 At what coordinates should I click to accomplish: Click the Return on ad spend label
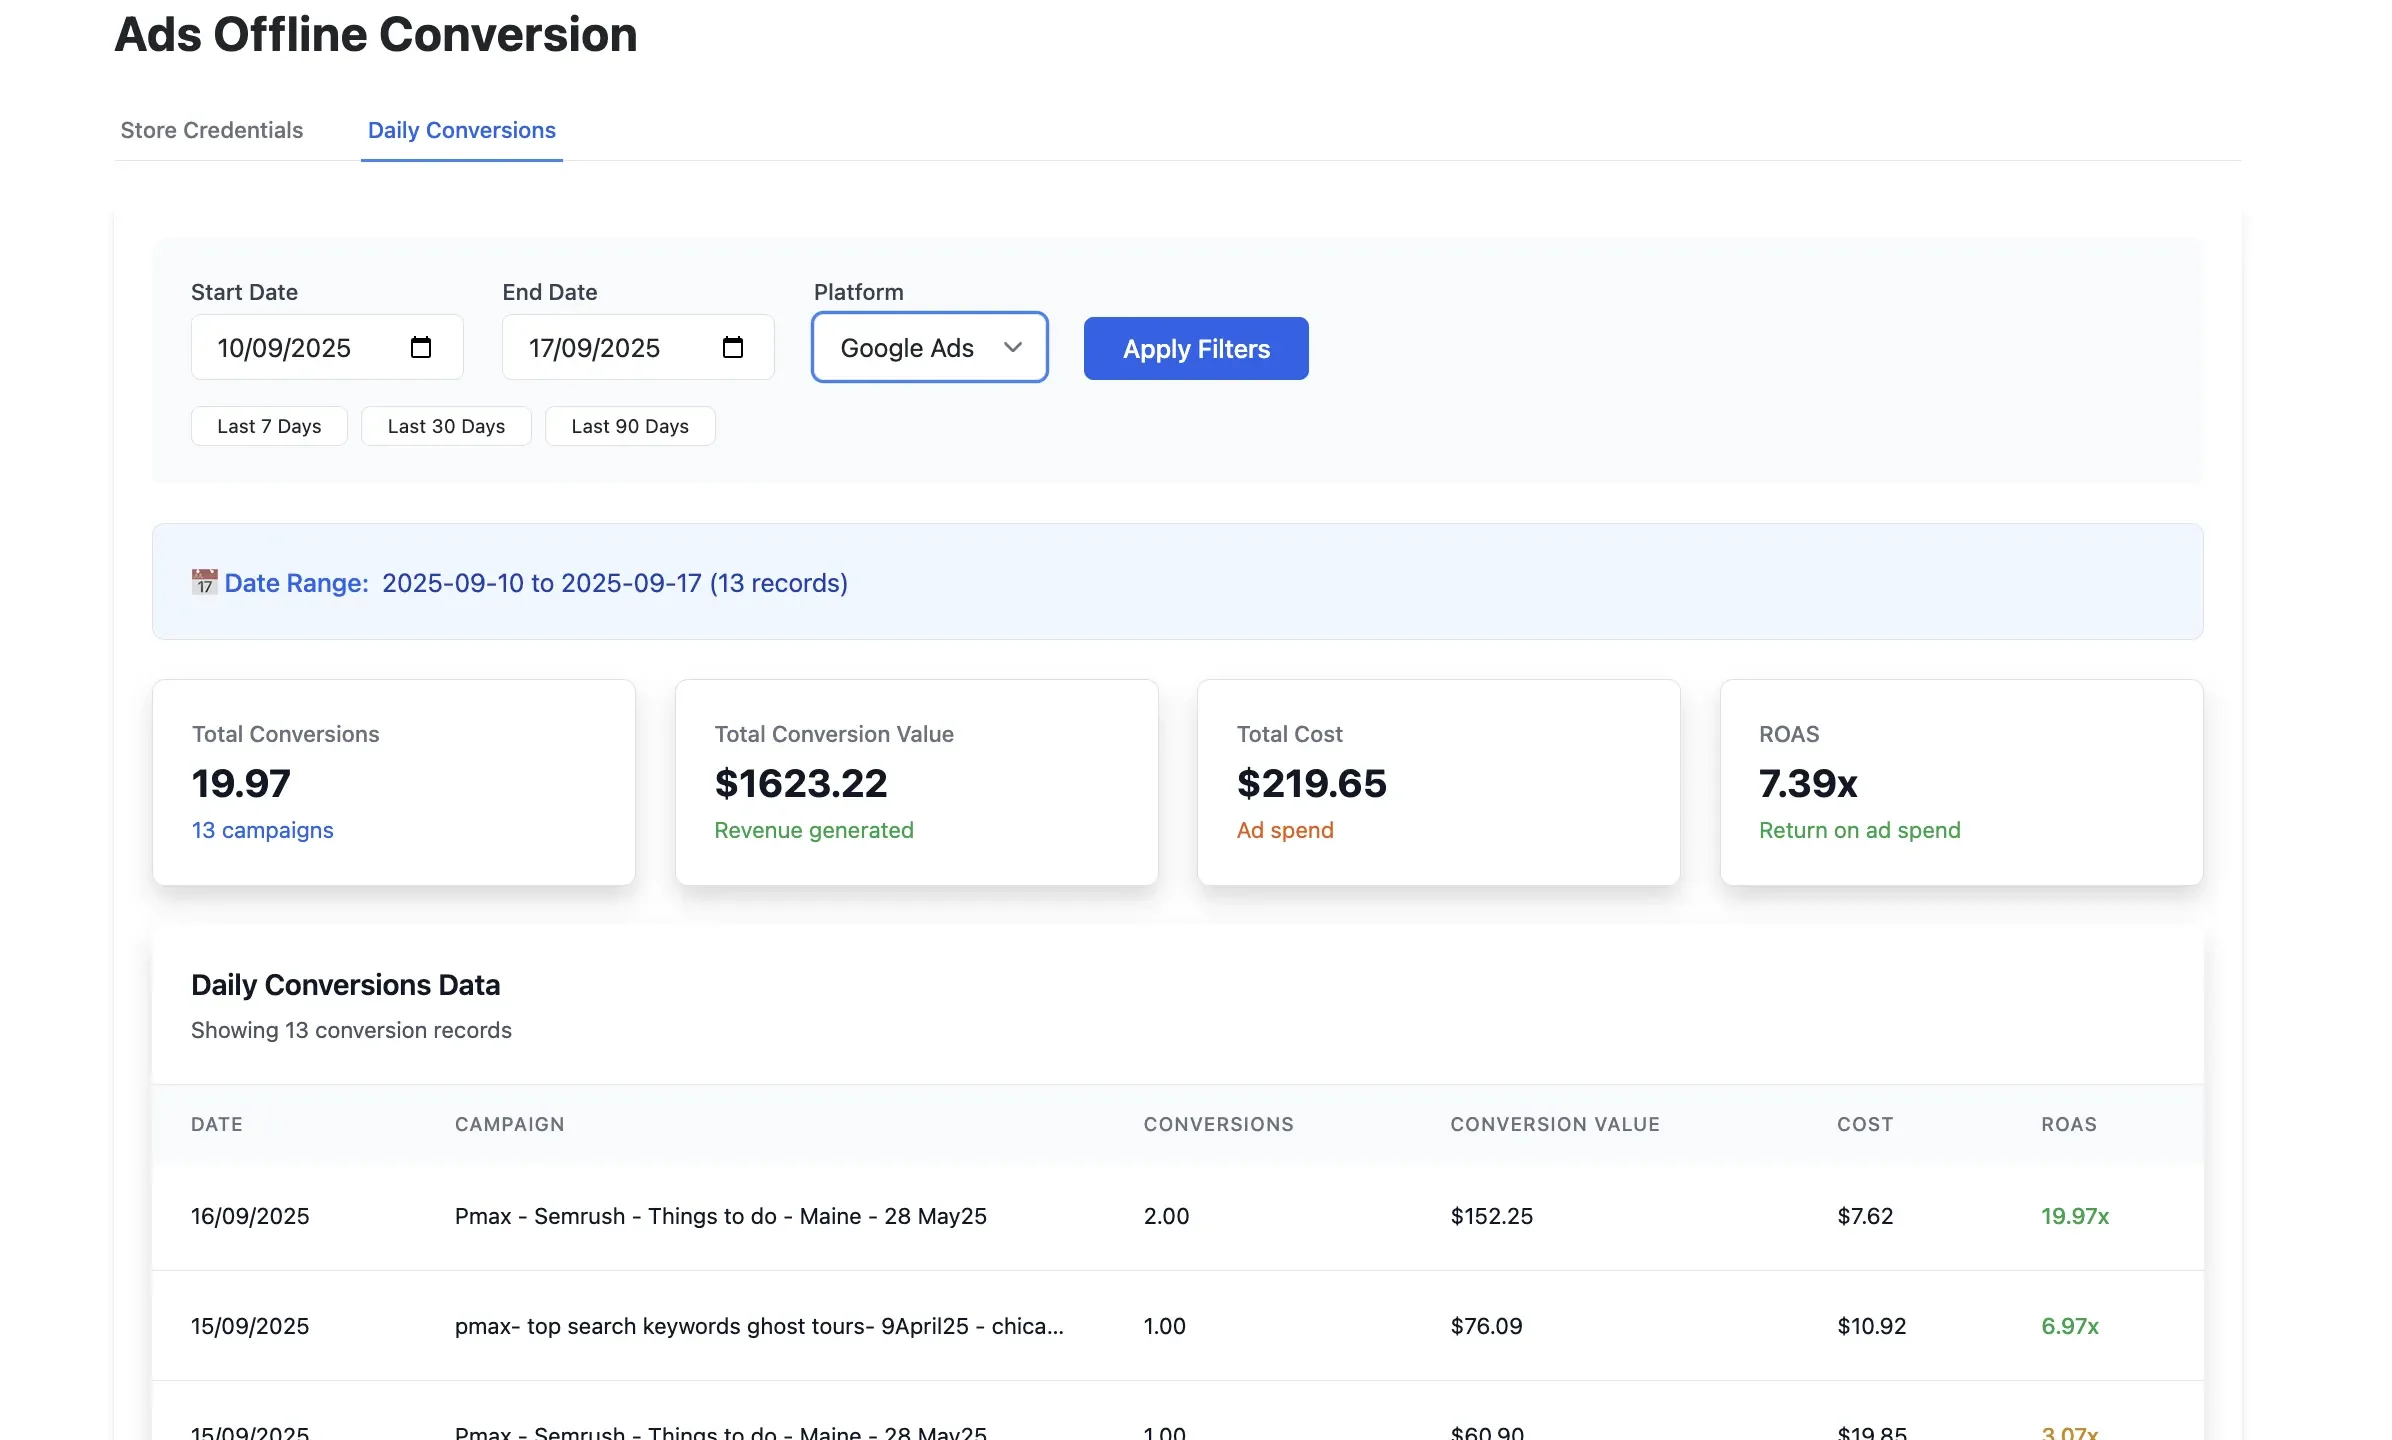tap(1860, 830)
